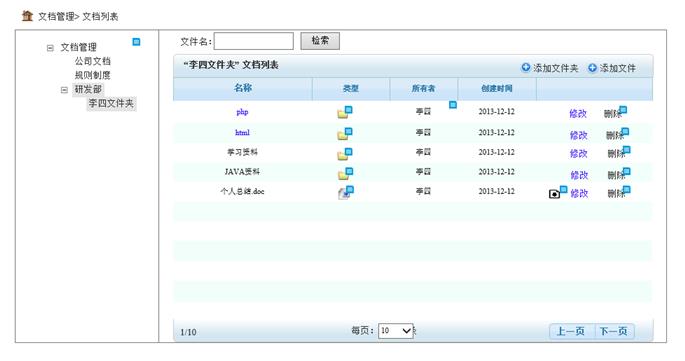Click the folder icon in the html row

coord(342,135)
